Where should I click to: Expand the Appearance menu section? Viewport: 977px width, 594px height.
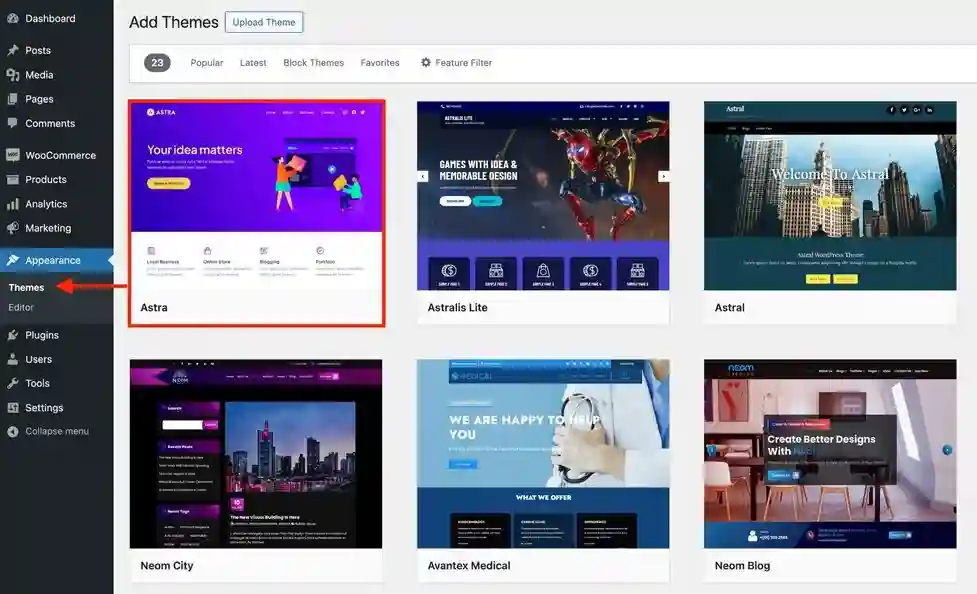pyautogui.click(x=52, y=261)
